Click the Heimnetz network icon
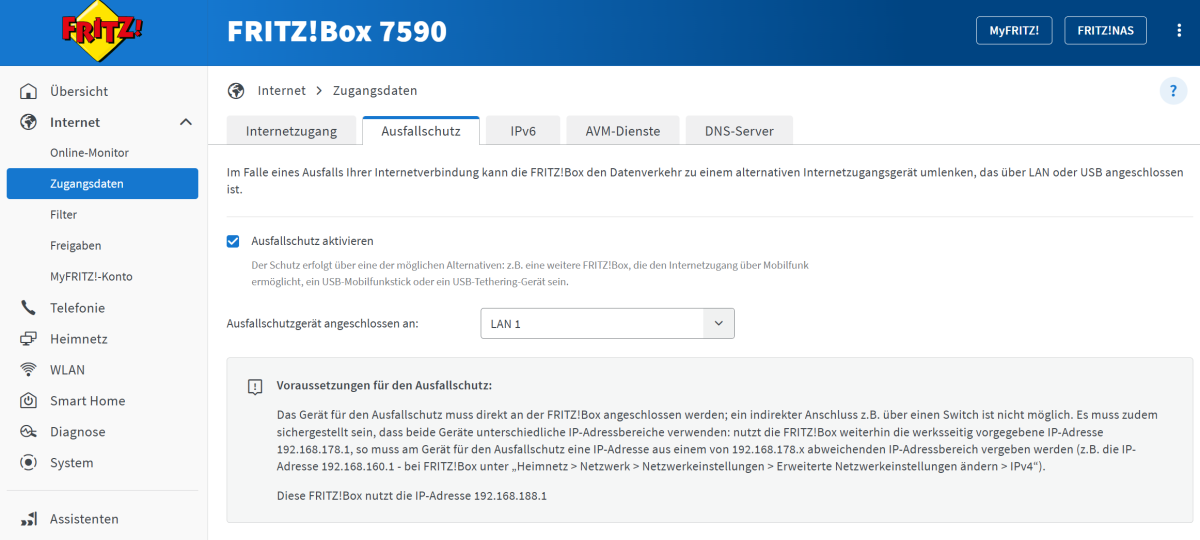Viewport: 1200px width, 540px height. click(29, 339)
